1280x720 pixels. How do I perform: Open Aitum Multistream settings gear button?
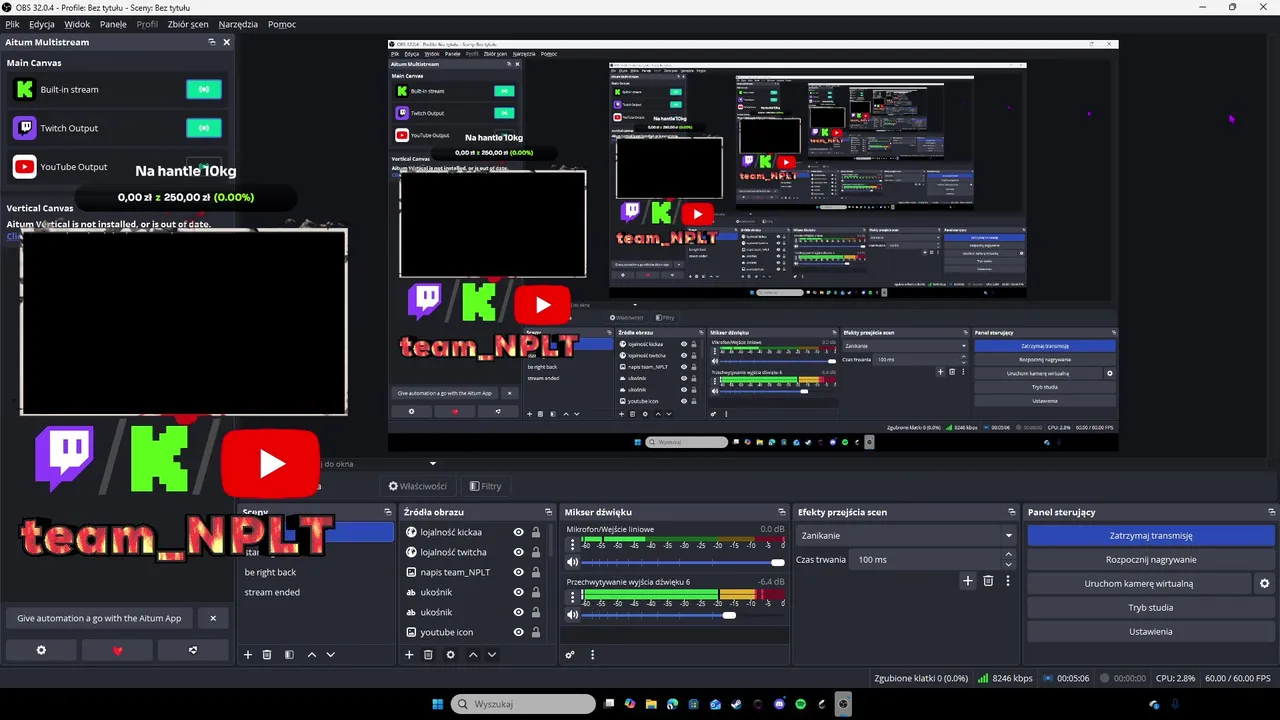[x=41, y=650]
